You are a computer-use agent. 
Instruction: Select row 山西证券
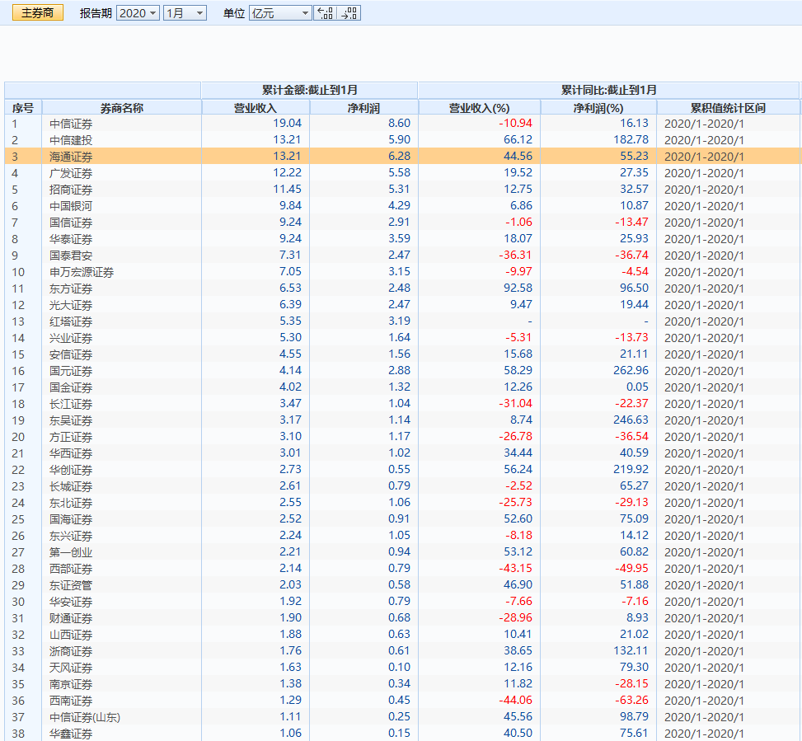[x=402, y=635]
